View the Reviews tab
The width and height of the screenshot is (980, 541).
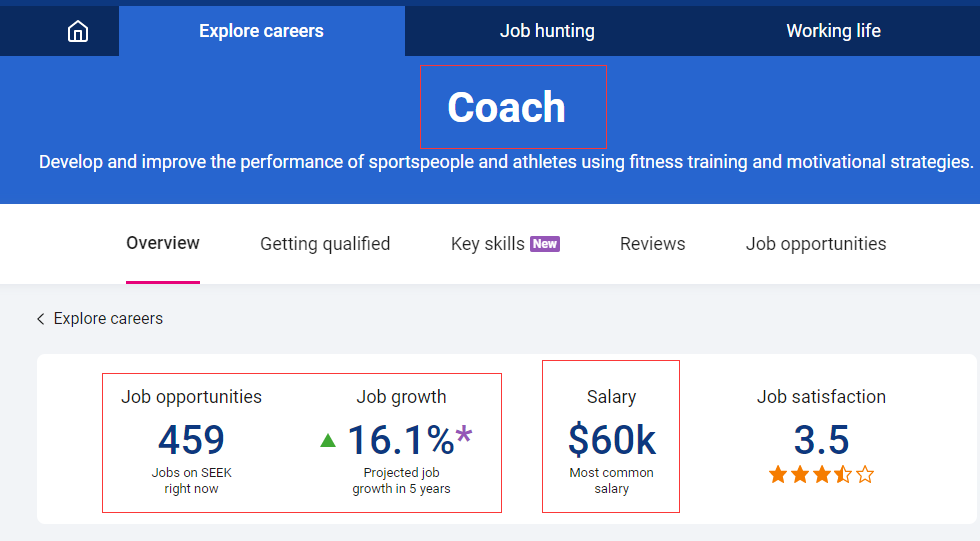pos(652,244)
